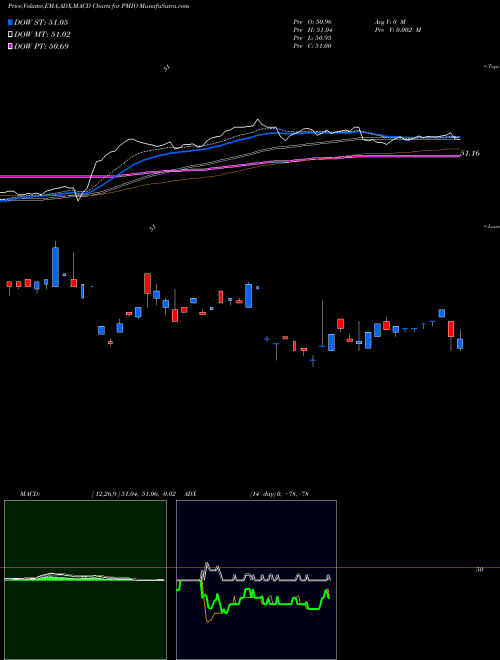Click the blue DOW ST legend swatch
500x660 pixels.
point(10,22)
